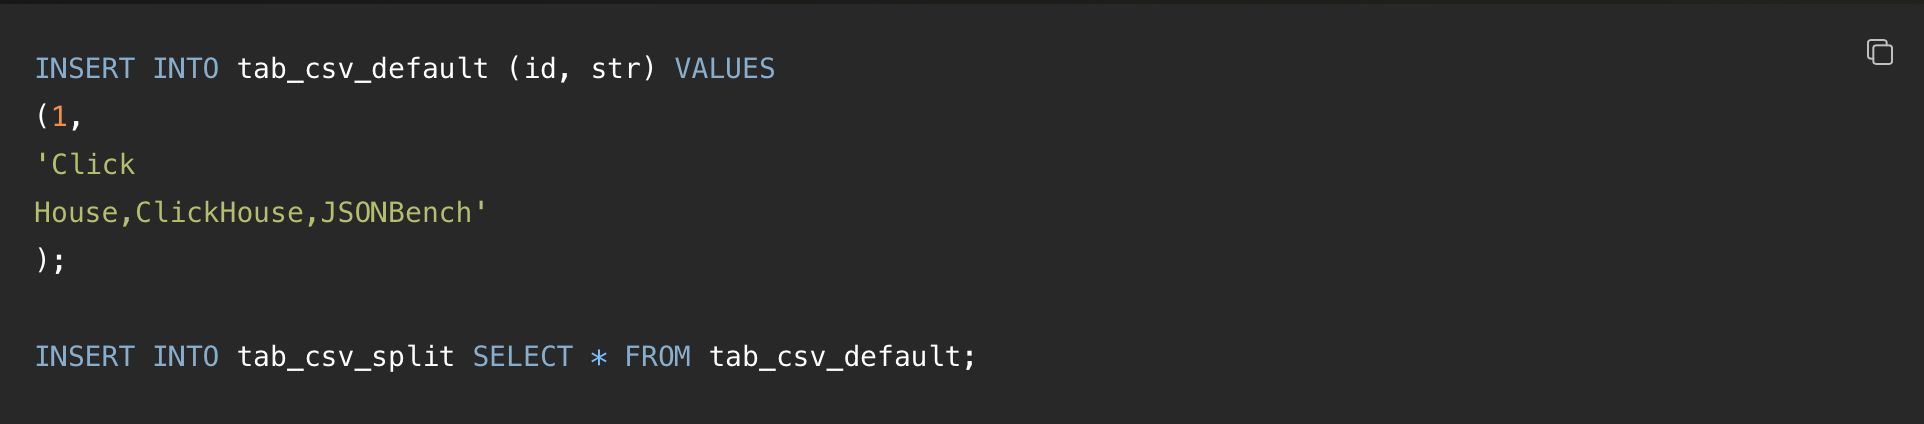Image resolution: width=1924 pixels, height=424 pixels.
Task: Click the first INSERT keyword
Action: (84, 68)
